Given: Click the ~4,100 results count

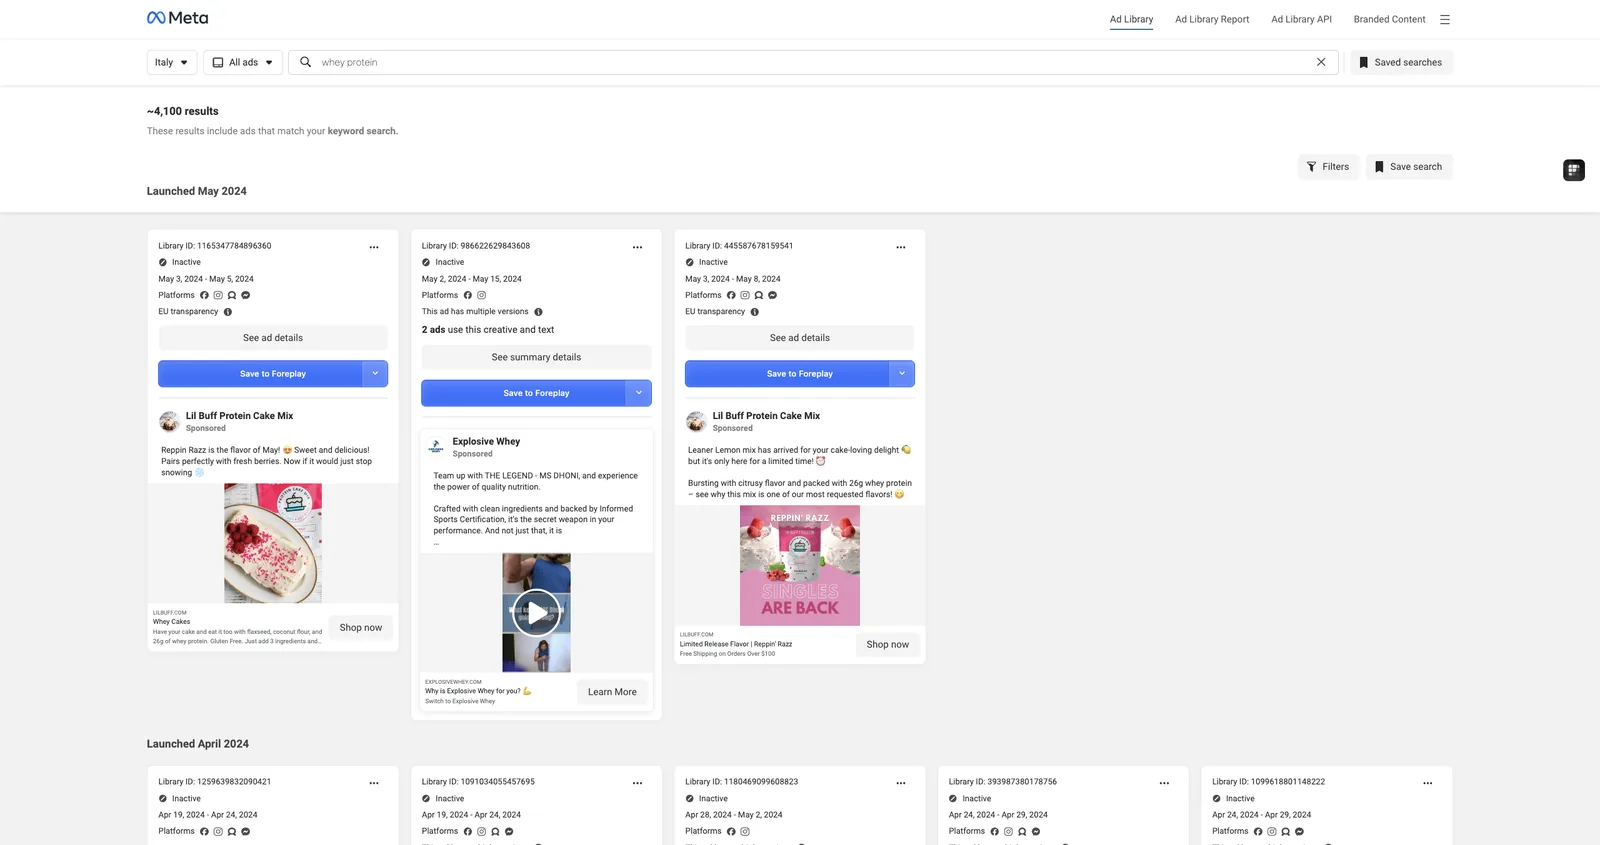Looking at the screenshot, I should pos(183,111).
